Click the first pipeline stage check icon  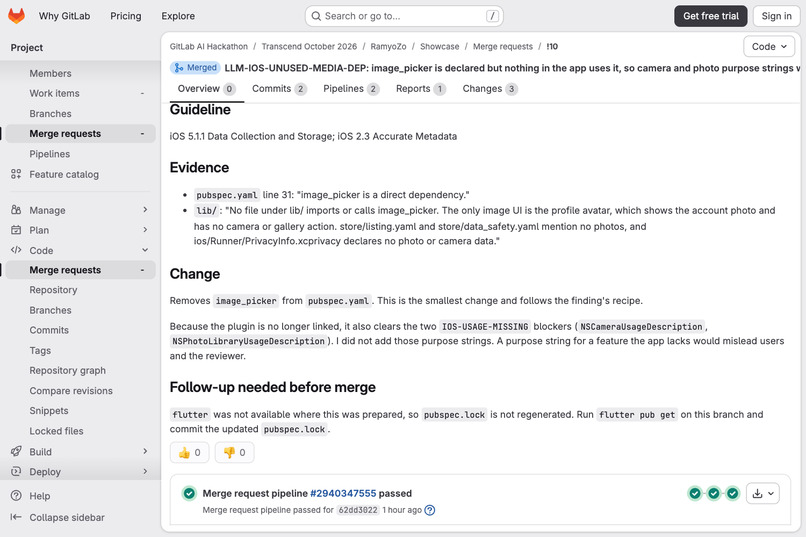[695, 493]
